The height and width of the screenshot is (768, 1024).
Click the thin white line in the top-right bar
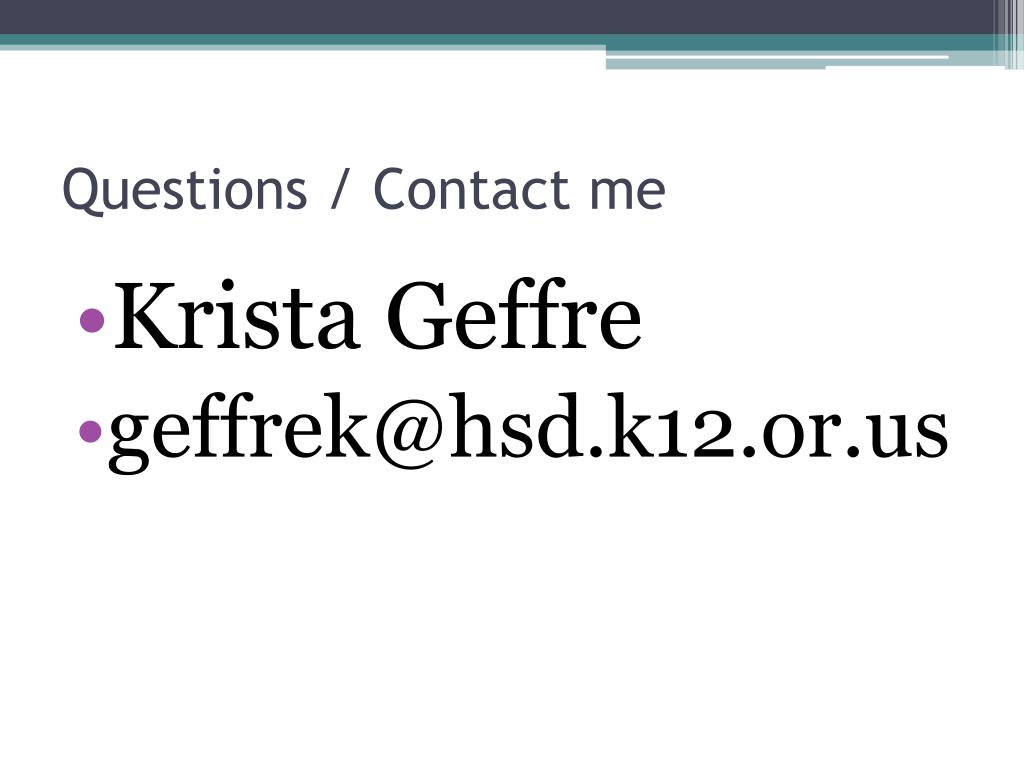click(x=777, y=57)
